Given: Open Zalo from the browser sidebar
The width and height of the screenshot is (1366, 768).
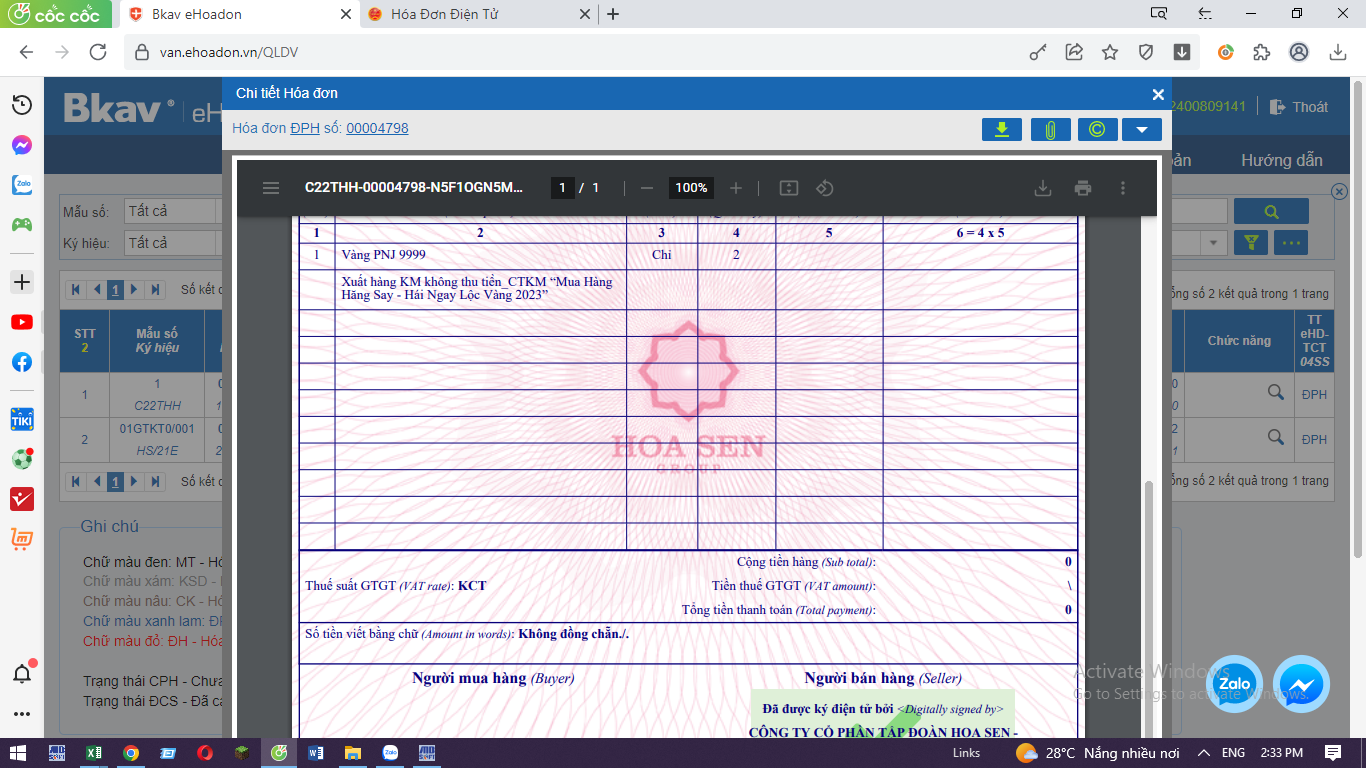Looking at the screenshot, I should [x=21, y=185].
